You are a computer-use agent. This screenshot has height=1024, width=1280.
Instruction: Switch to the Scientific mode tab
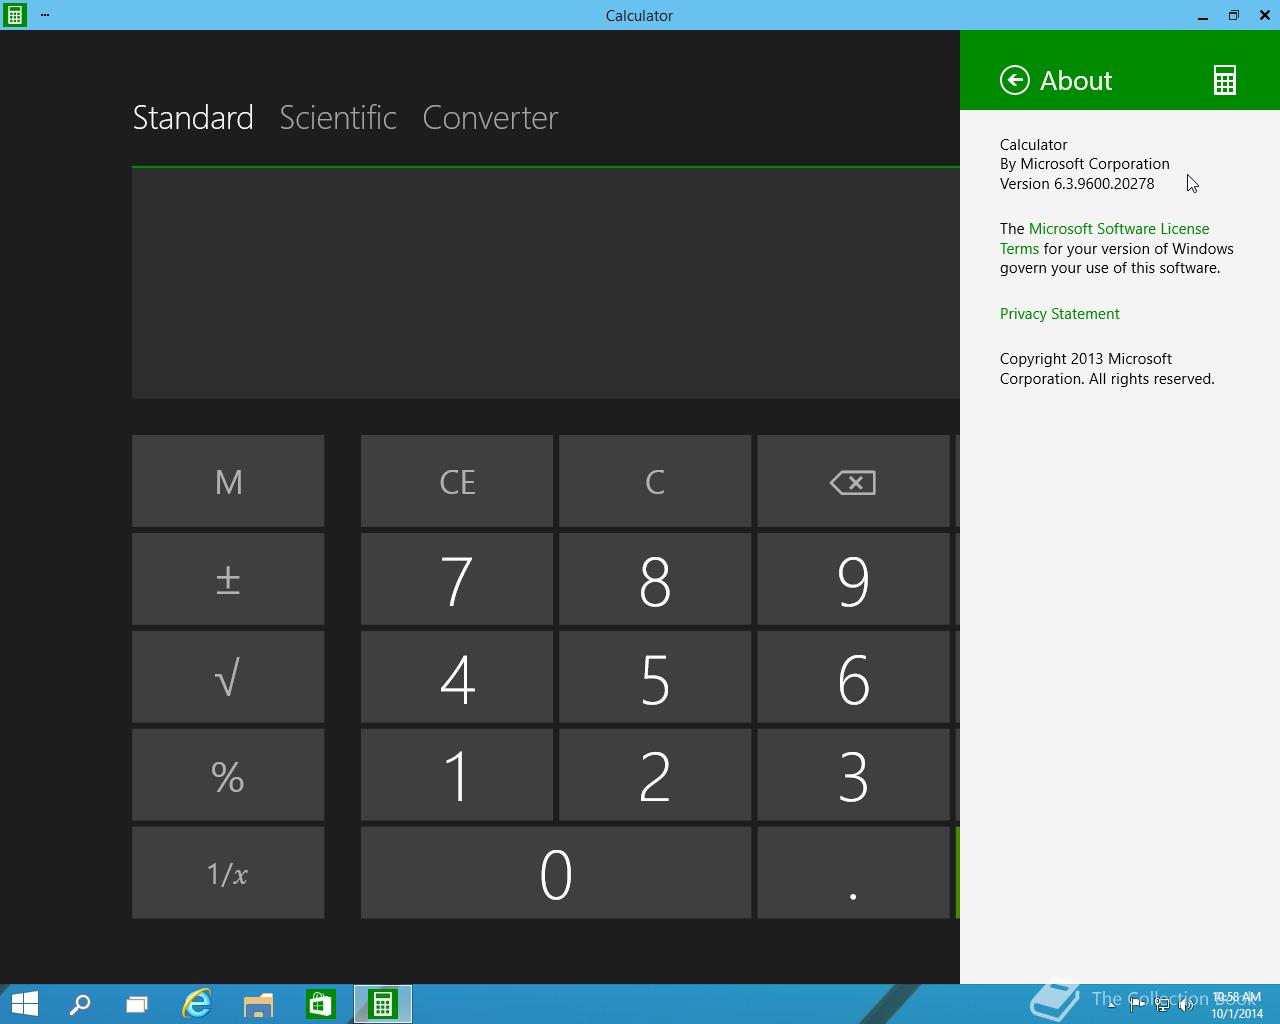338,117
